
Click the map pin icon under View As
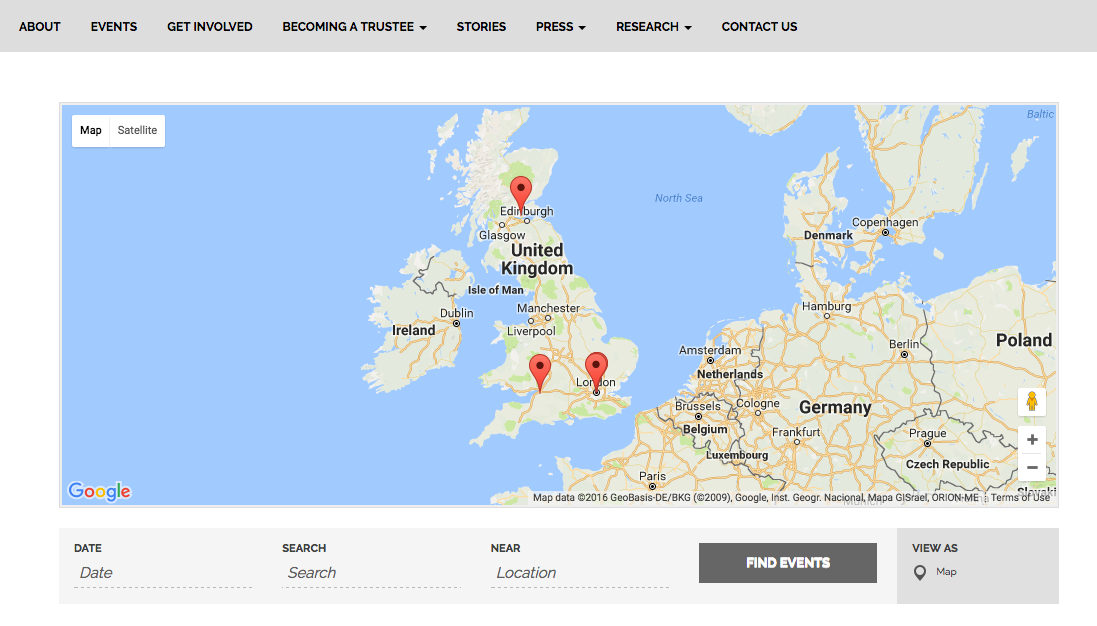coord(920,573)
